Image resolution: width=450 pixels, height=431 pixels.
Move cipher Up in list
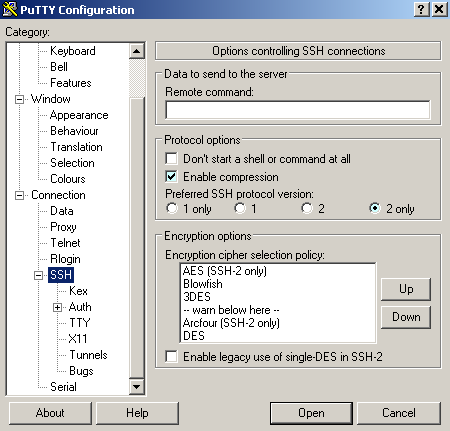pyautogui.click(x=406, y=289)
